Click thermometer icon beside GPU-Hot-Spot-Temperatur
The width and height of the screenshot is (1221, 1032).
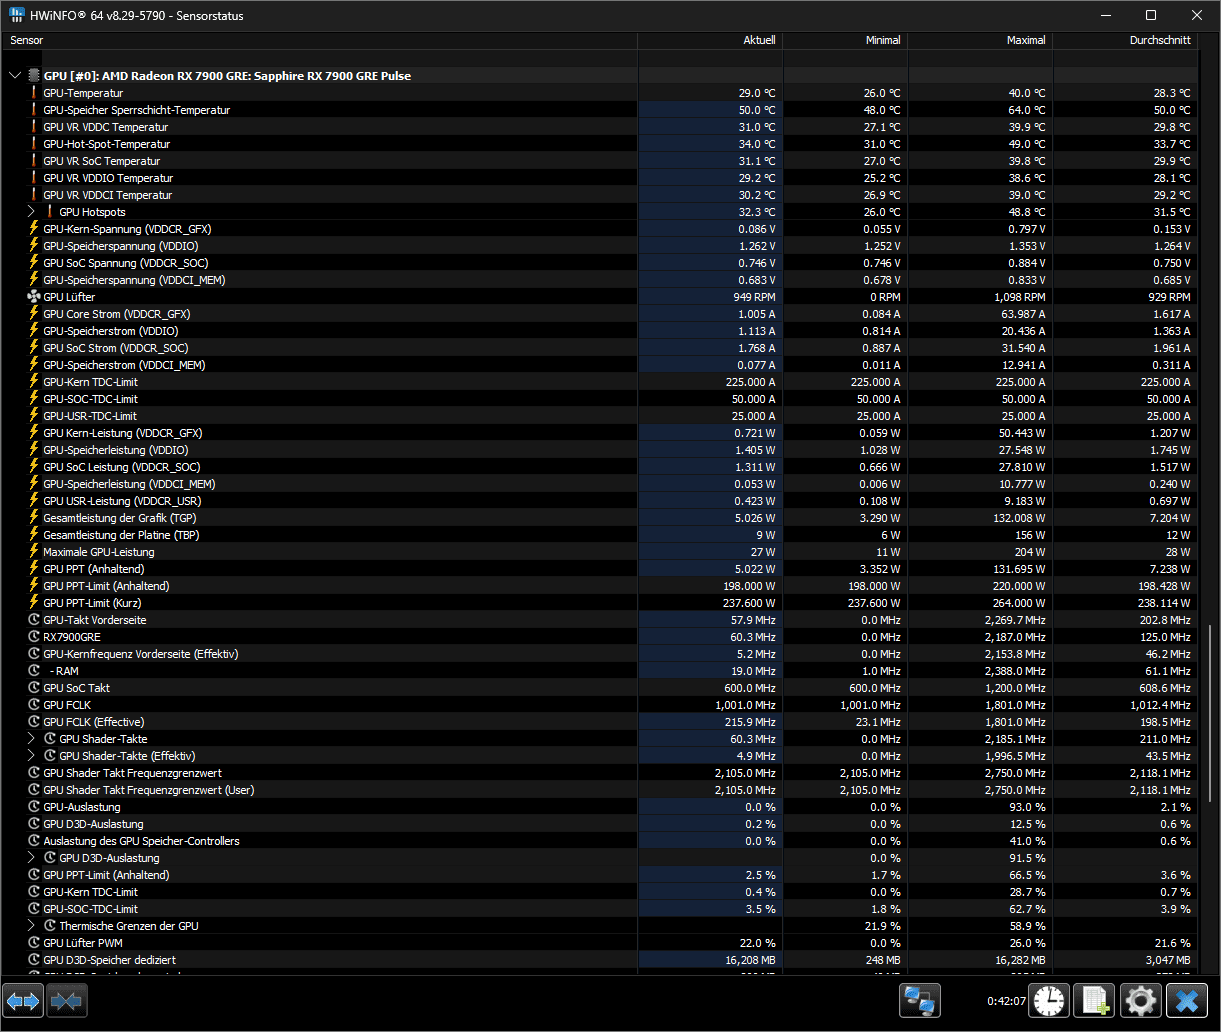tap(33, 144)
